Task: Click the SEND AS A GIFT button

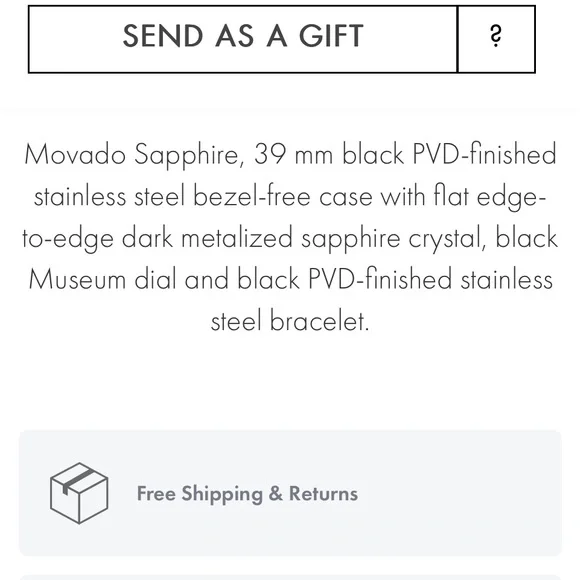Action: coord(243,39)
